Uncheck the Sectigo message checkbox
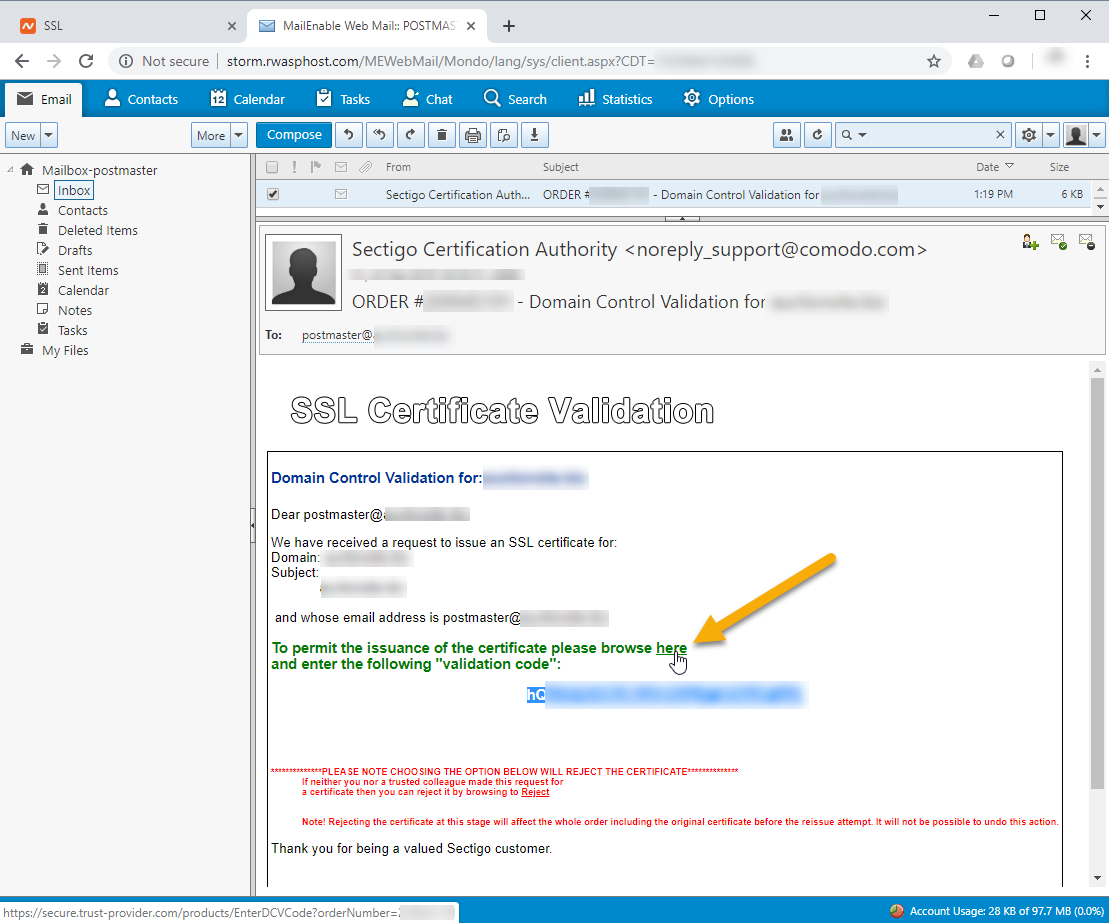 (x=273, y=195)
